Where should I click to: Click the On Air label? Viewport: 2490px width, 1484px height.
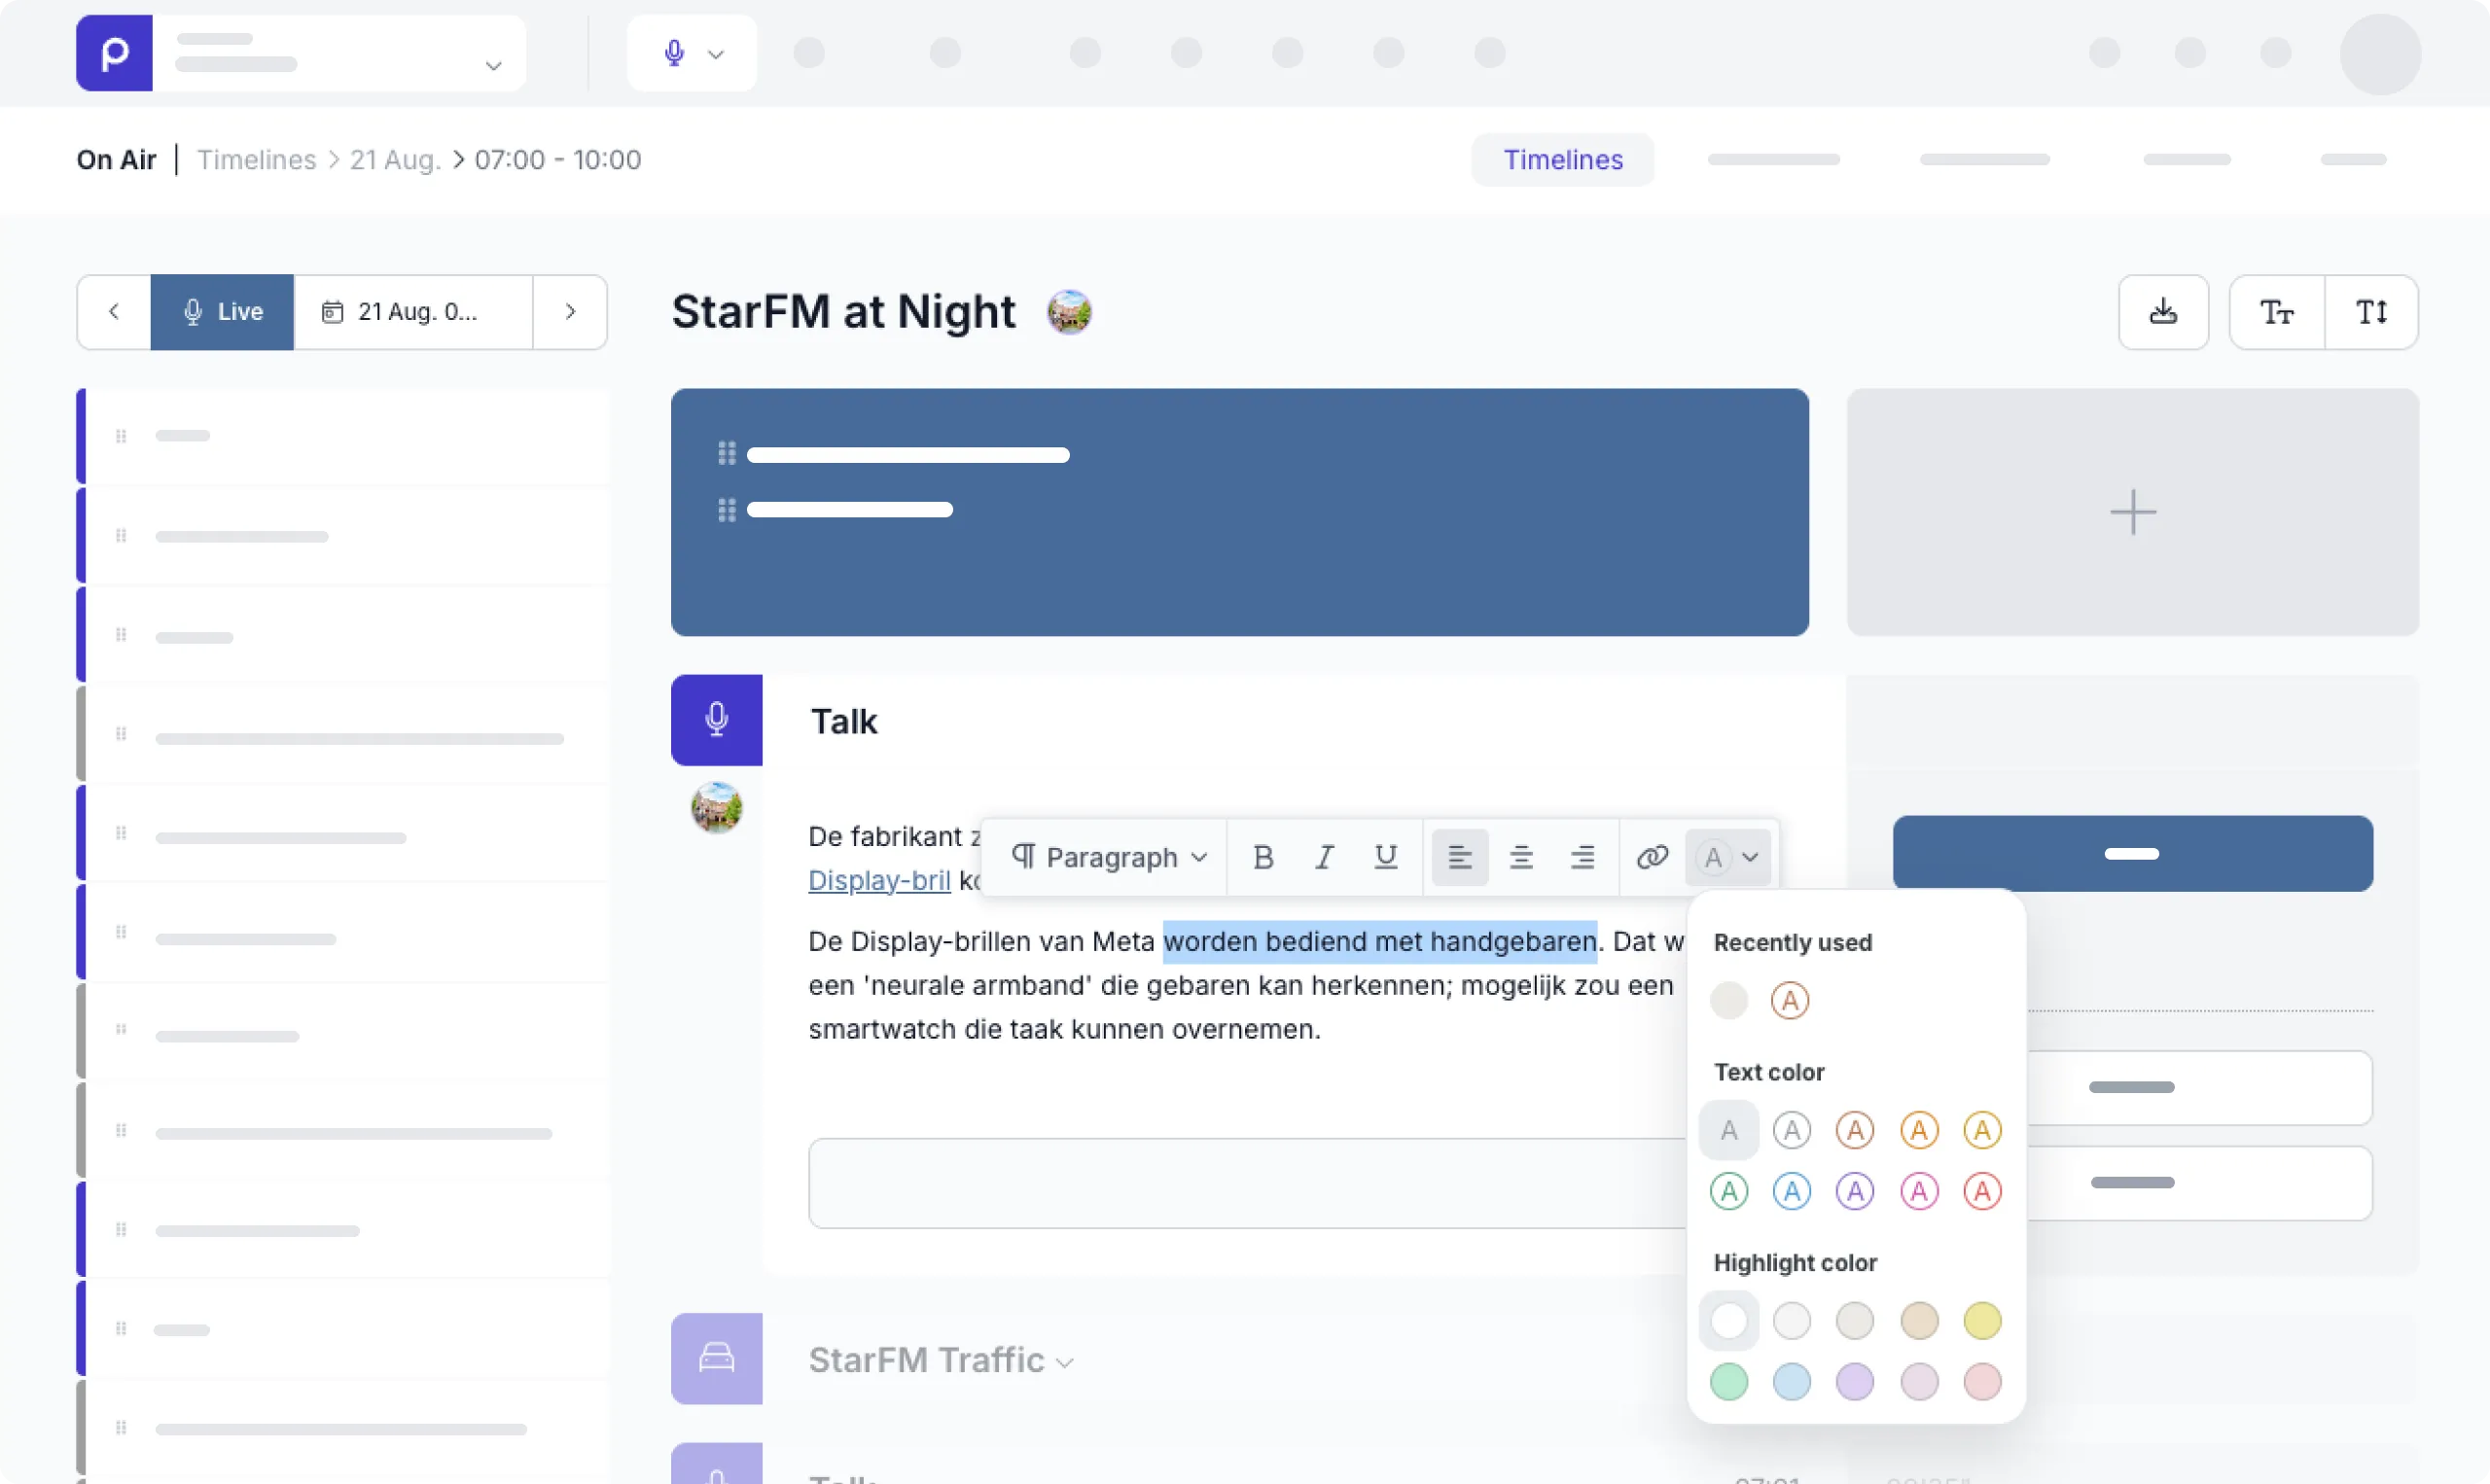116,160
